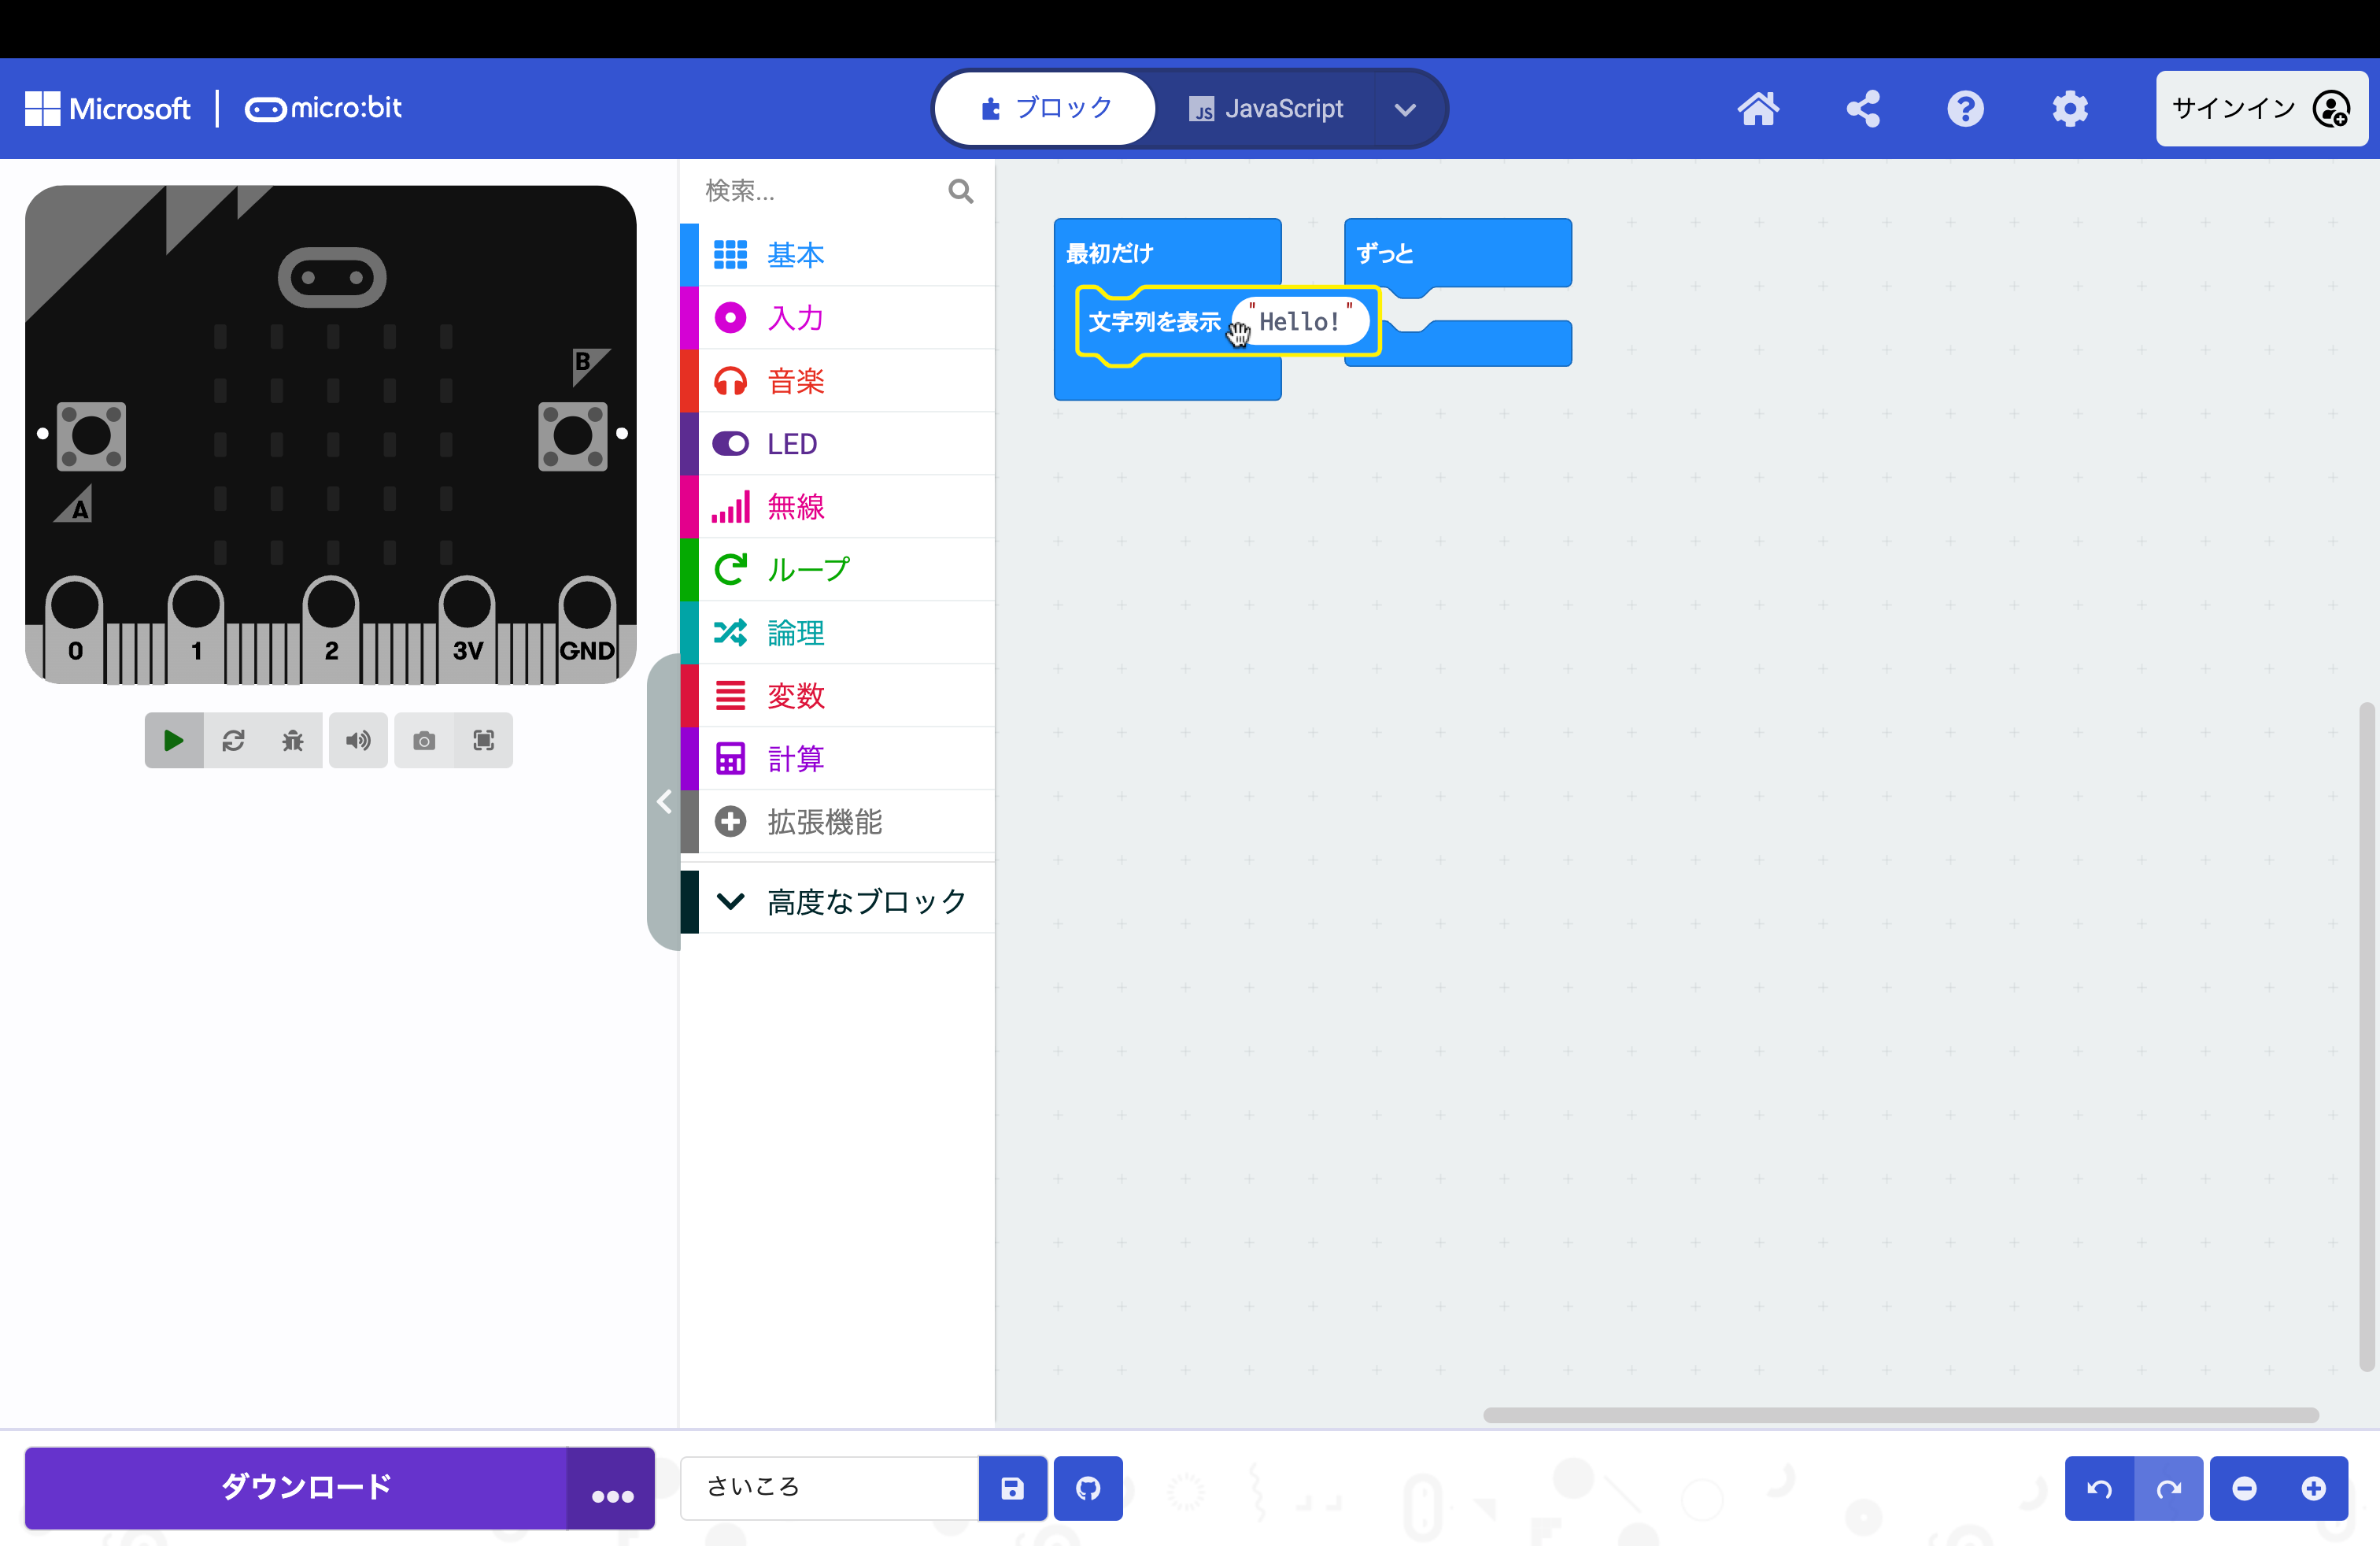Zoom out of the workspace
This screenshot has width=2380, height=1546.
2244,1488
